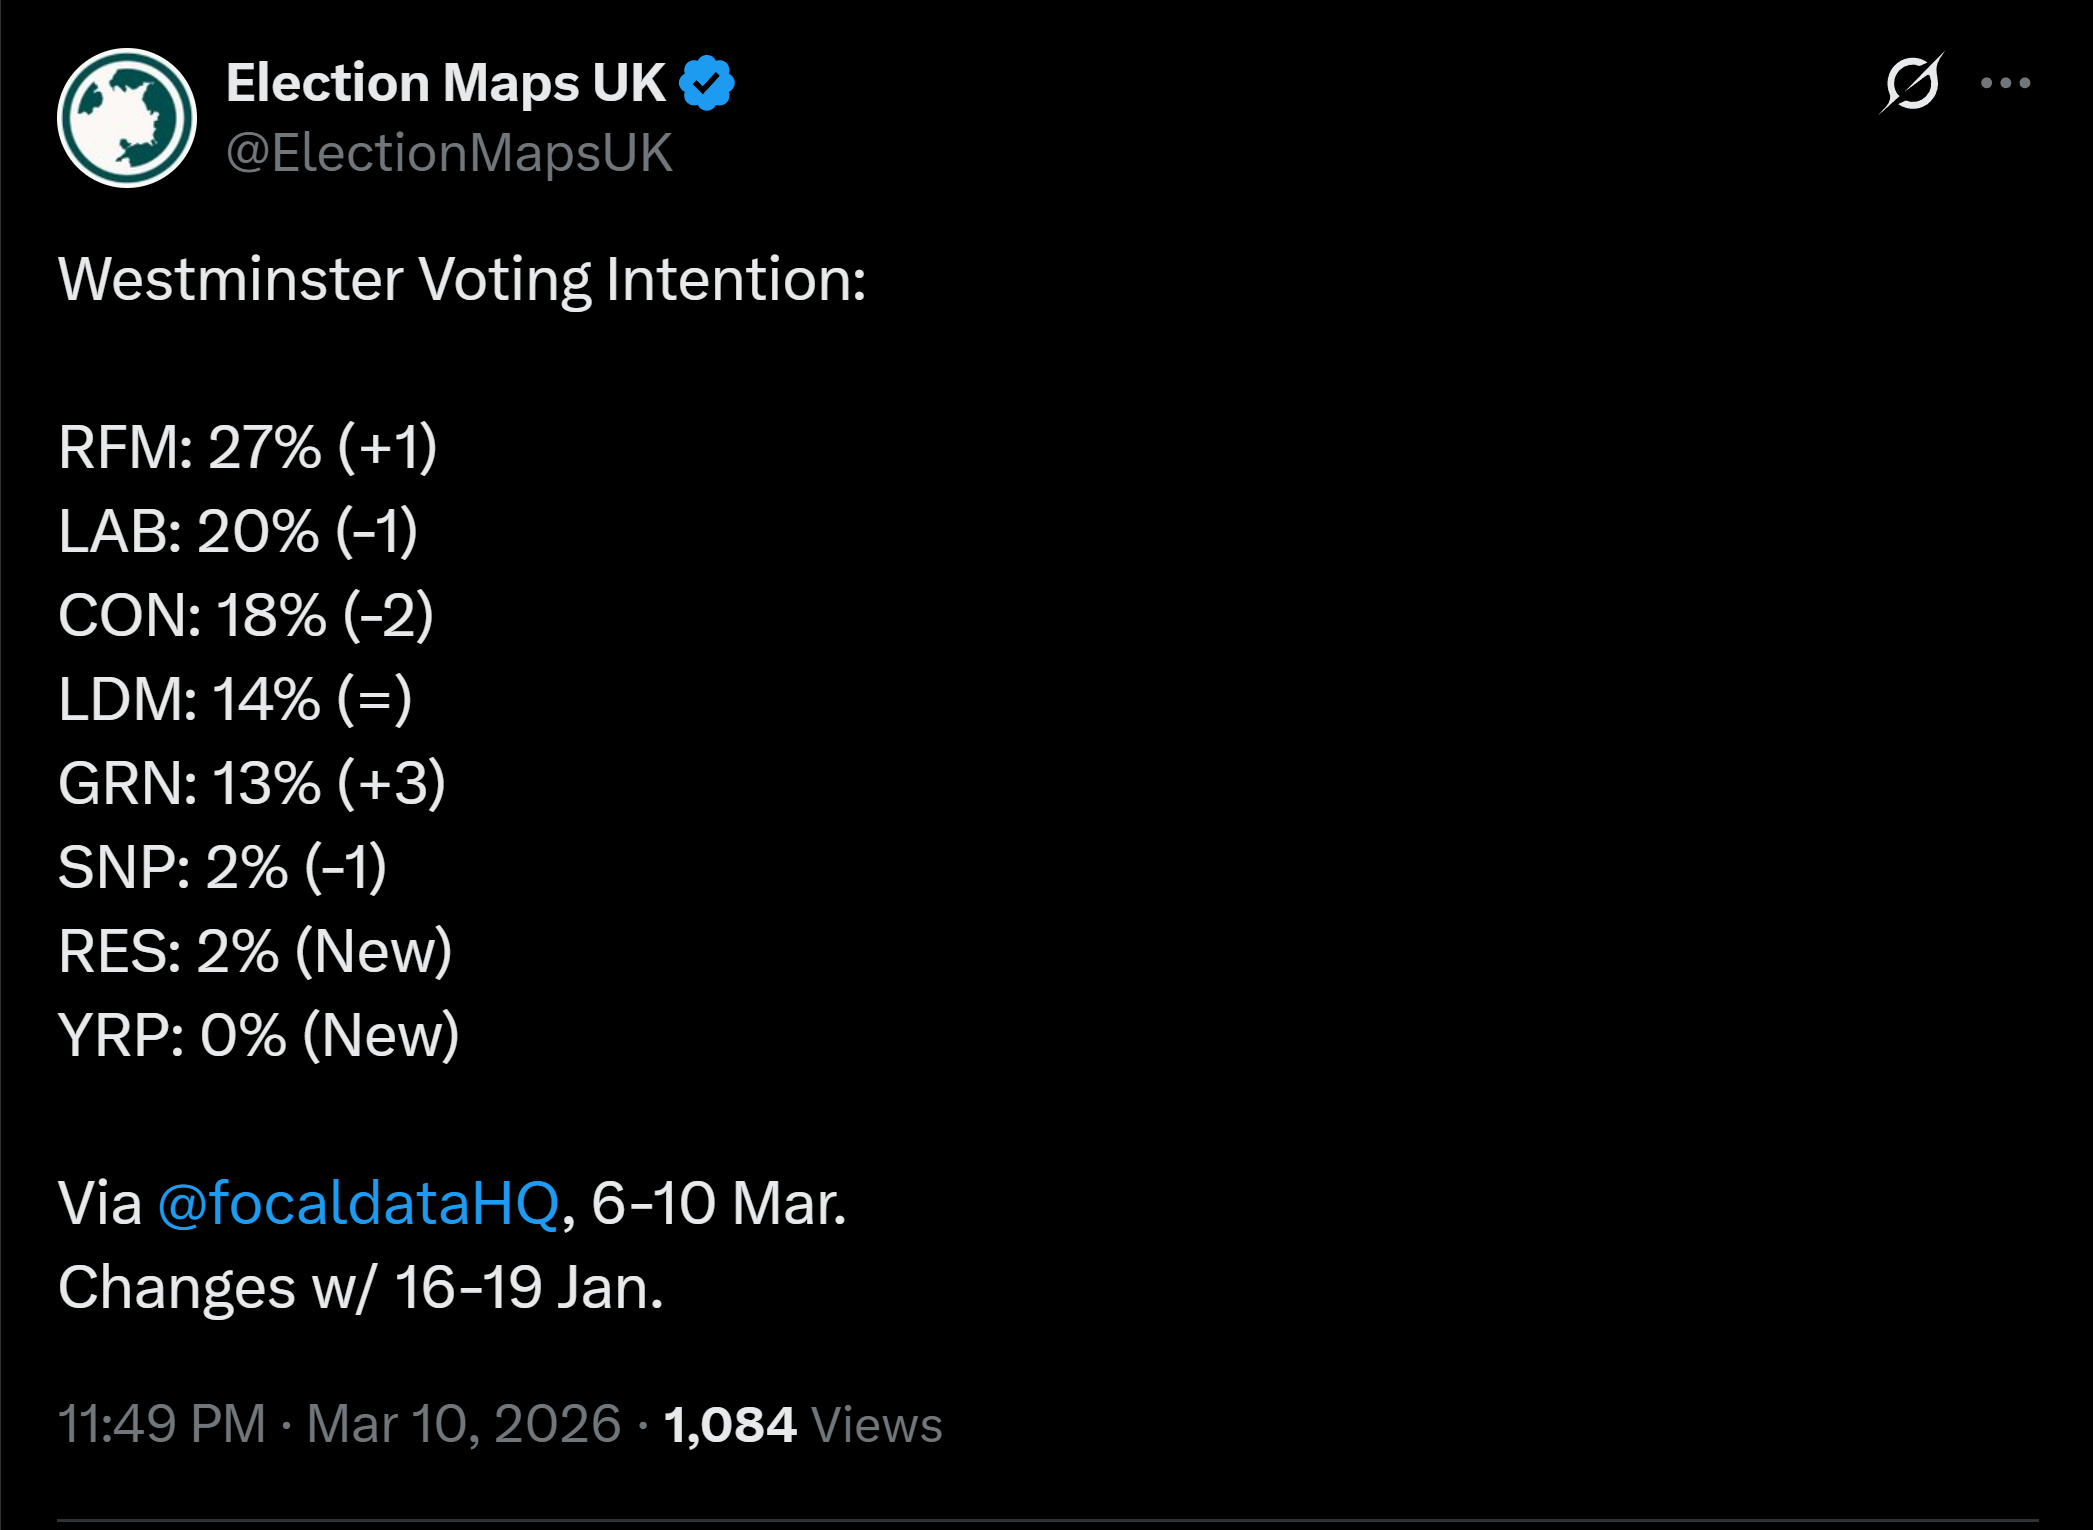Click the SNP: 2% (-1) line

(x=222, y=867)
